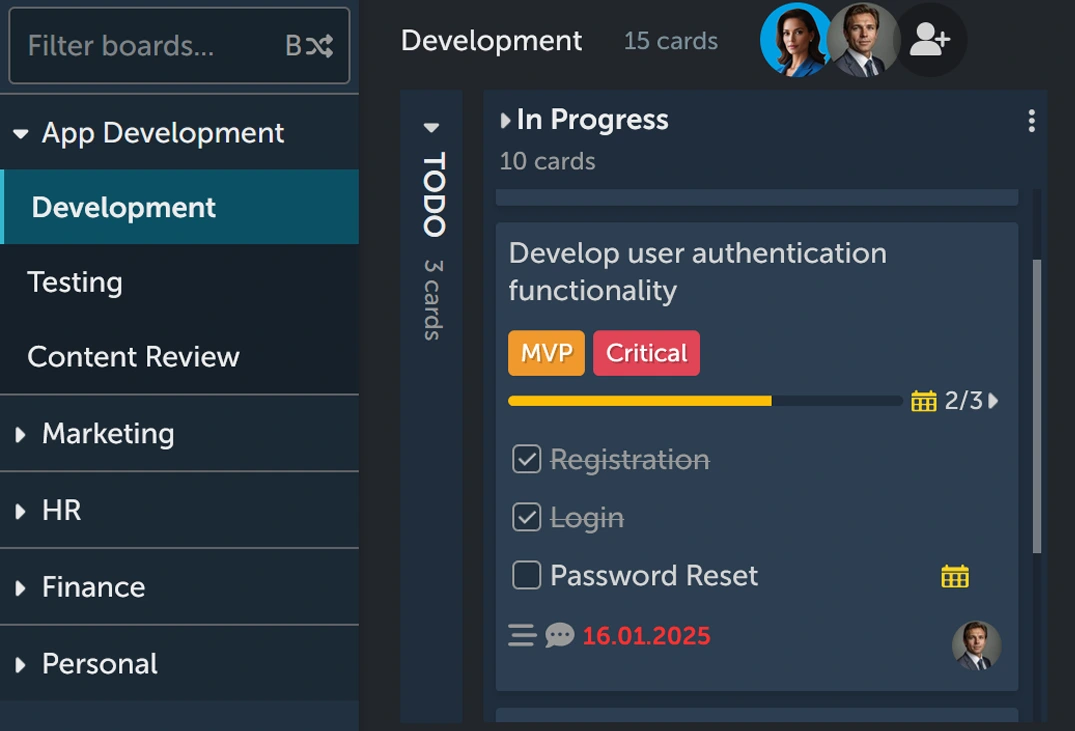Click the woman's avatar in board header
Image resolution: width=1075 pixels, height=731 pixels.
[x=795, y=40]
